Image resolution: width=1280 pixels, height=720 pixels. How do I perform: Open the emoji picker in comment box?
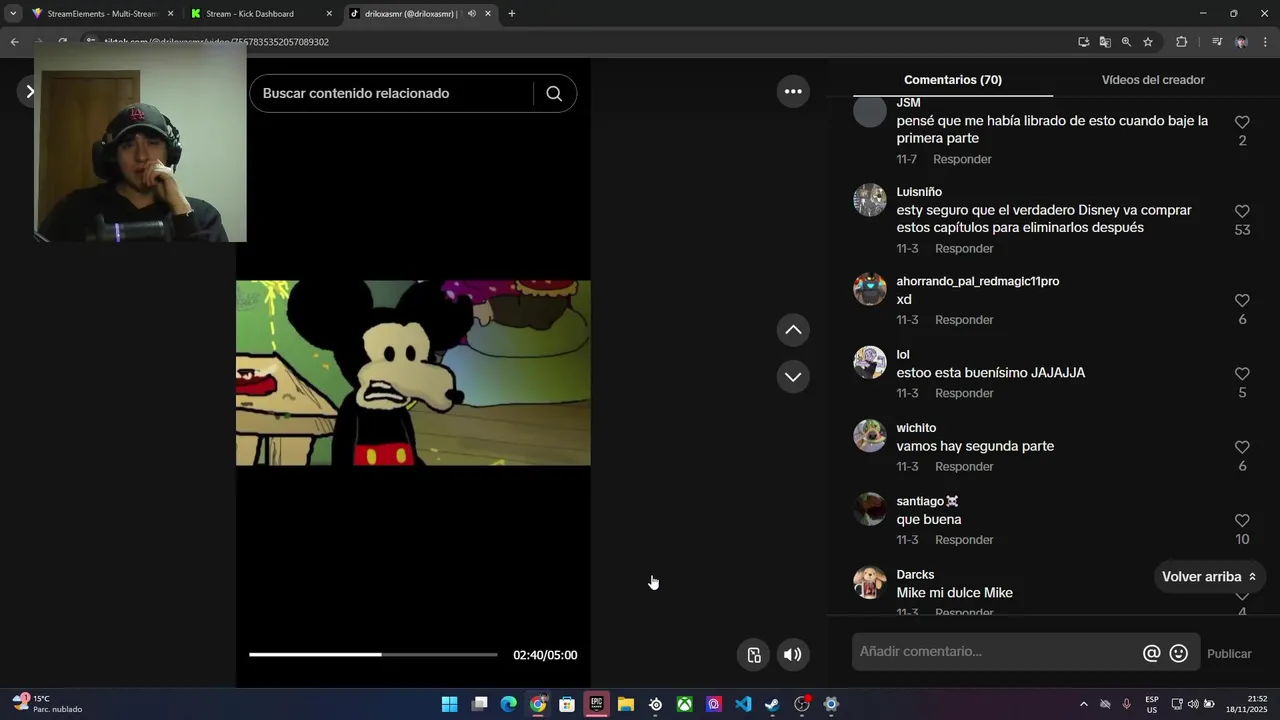(1179, 653)
